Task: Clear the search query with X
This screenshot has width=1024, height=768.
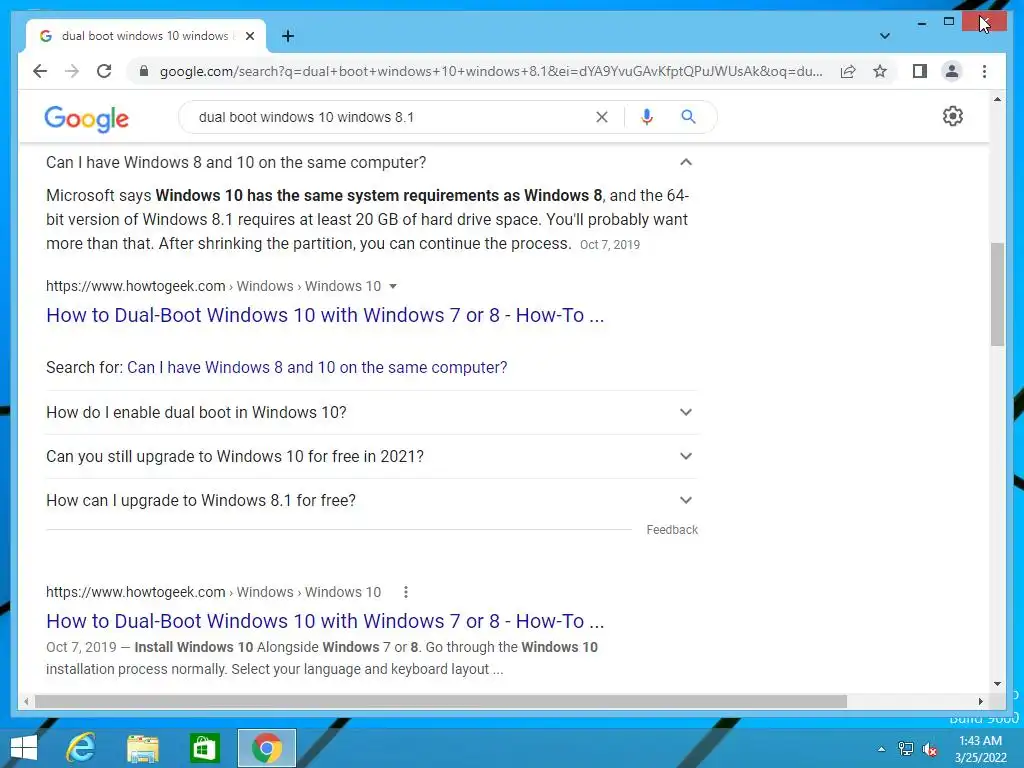Action: 601,117
